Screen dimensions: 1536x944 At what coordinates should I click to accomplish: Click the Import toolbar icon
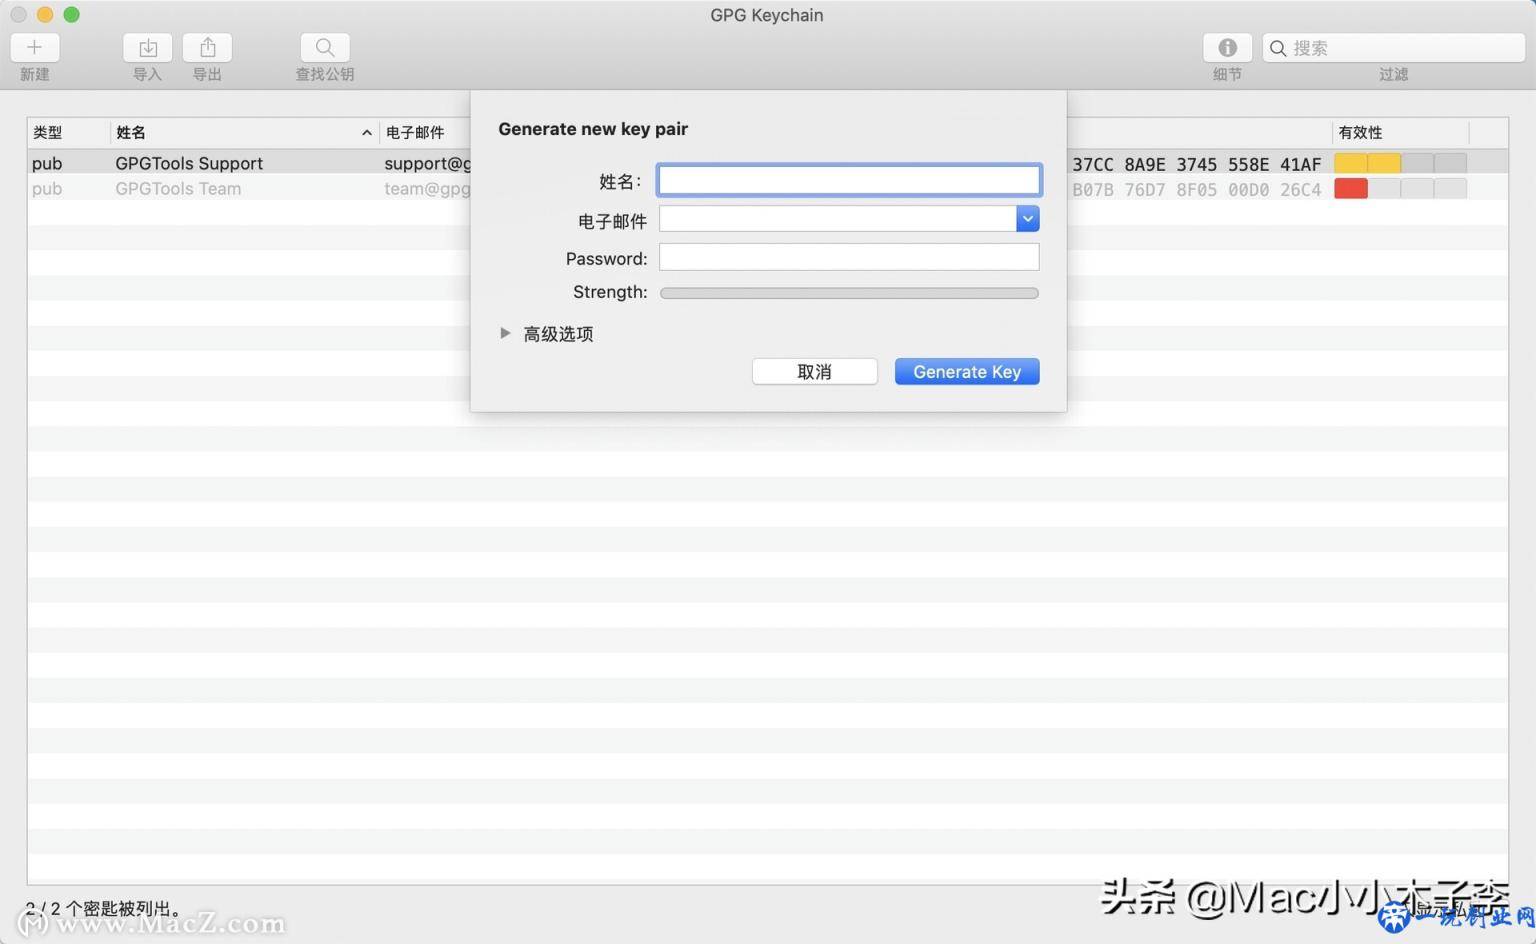[x=148, y=47]
